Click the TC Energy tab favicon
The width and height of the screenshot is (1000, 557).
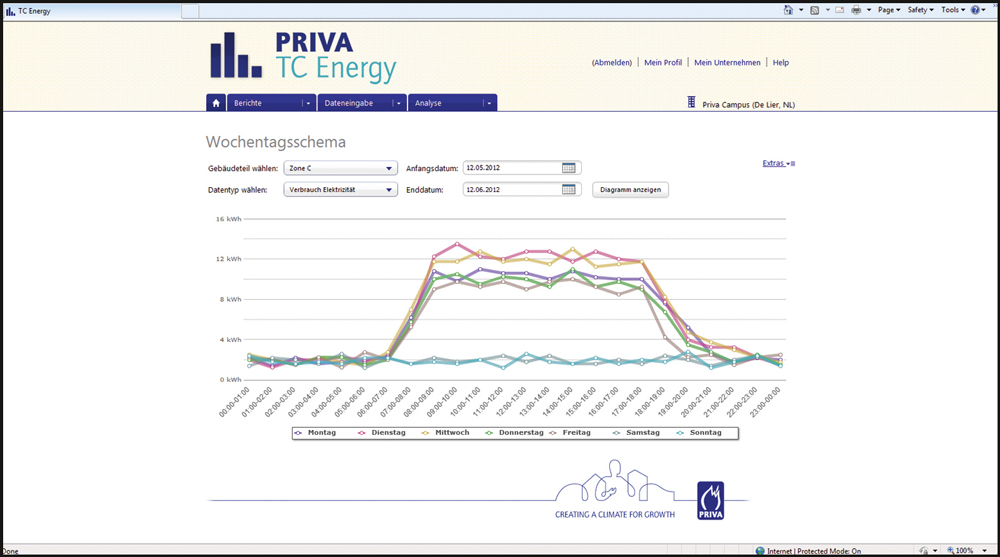[10, 11]
